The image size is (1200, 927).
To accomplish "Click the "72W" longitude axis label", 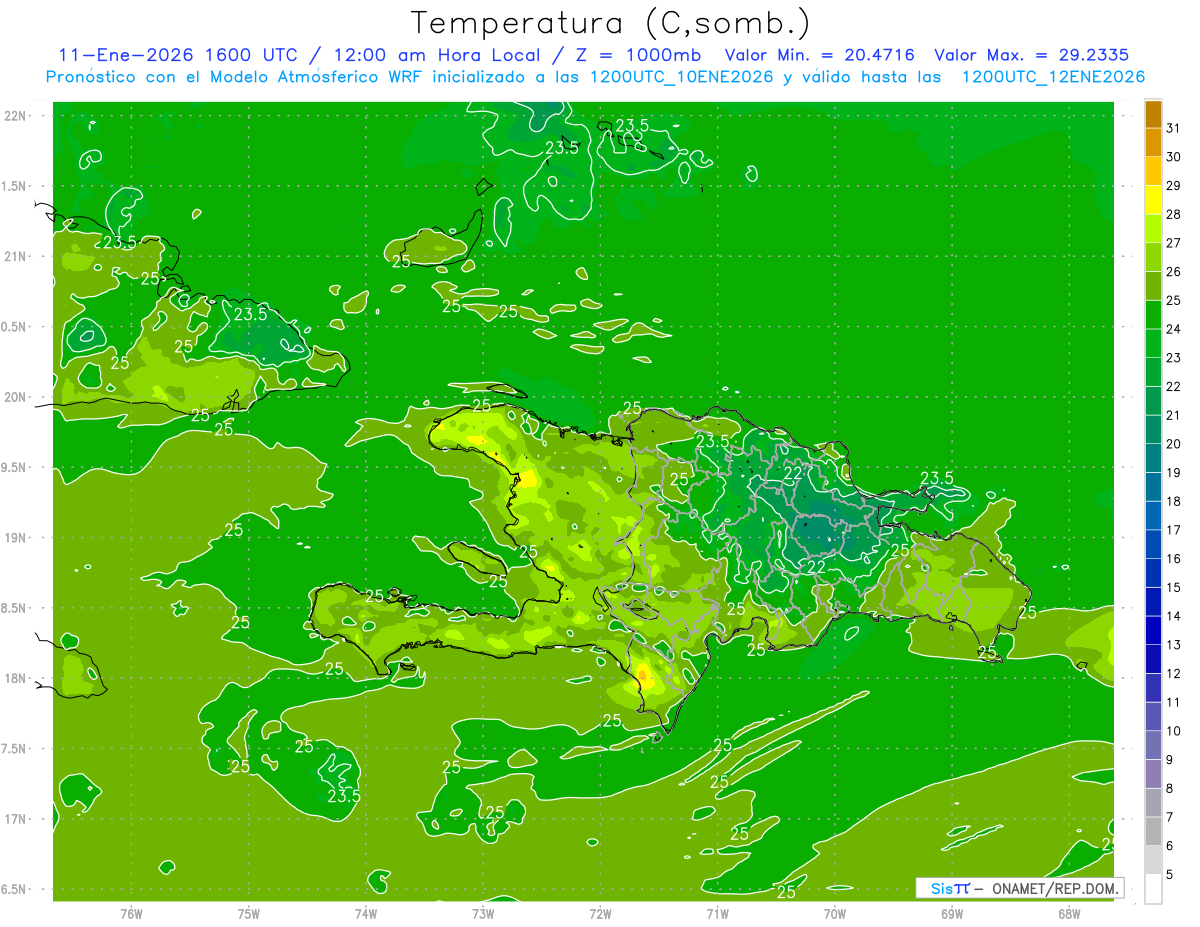I will (x=600, y=914).
